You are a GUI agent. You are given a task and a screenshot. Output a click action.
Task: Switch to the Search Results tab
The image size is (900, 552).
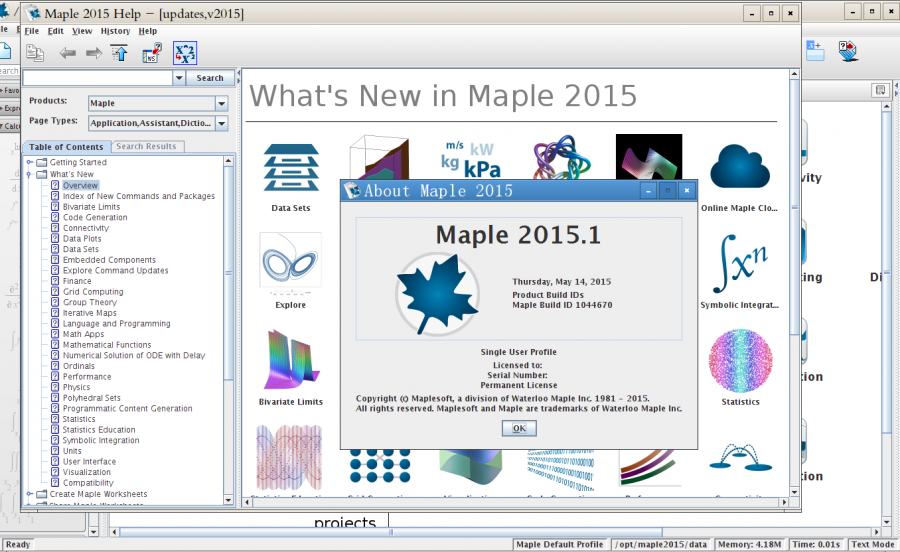146,146
